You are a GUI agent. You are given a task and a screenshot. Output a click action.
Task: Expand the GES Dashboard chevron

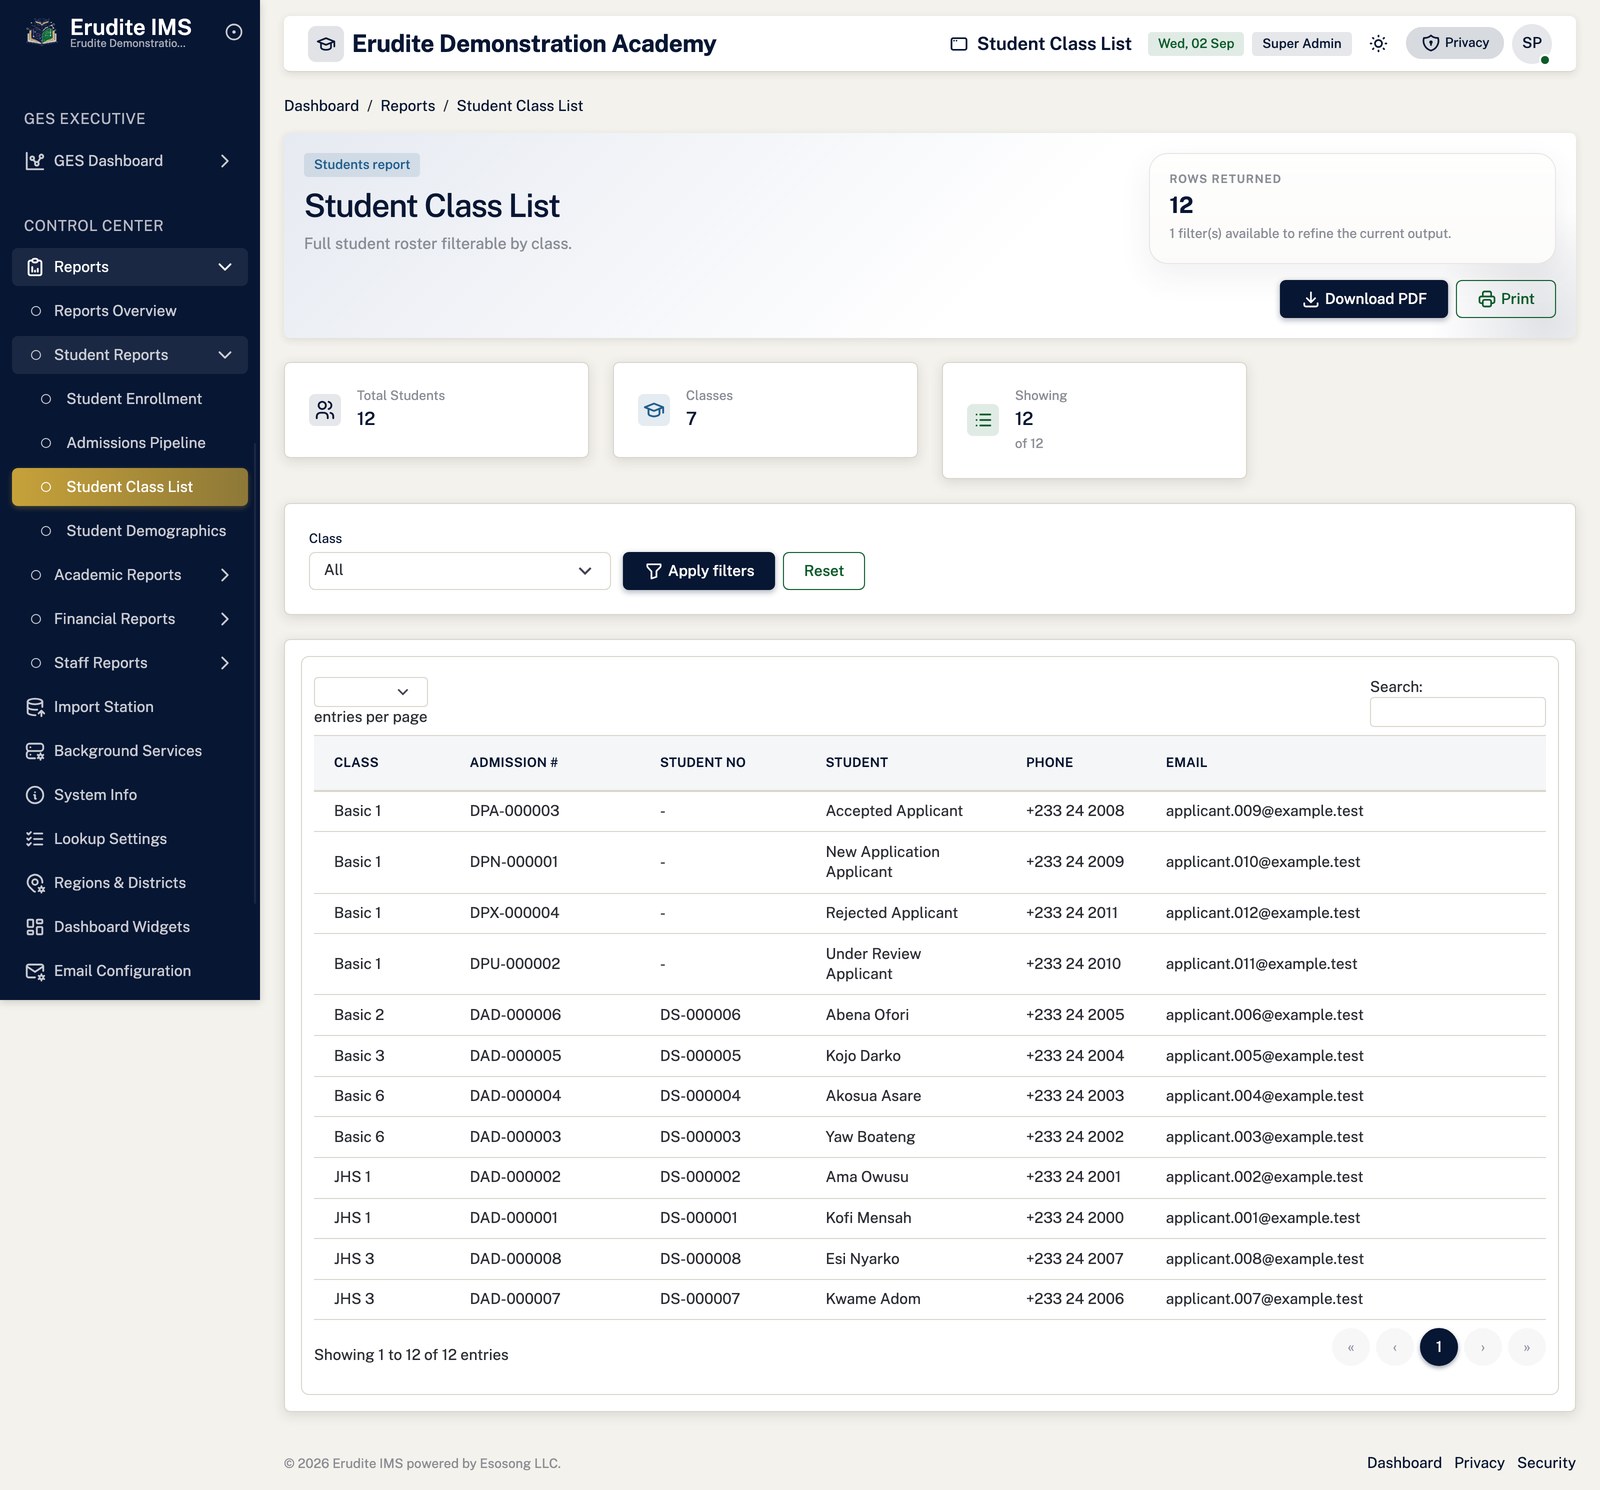coord(225,161)
